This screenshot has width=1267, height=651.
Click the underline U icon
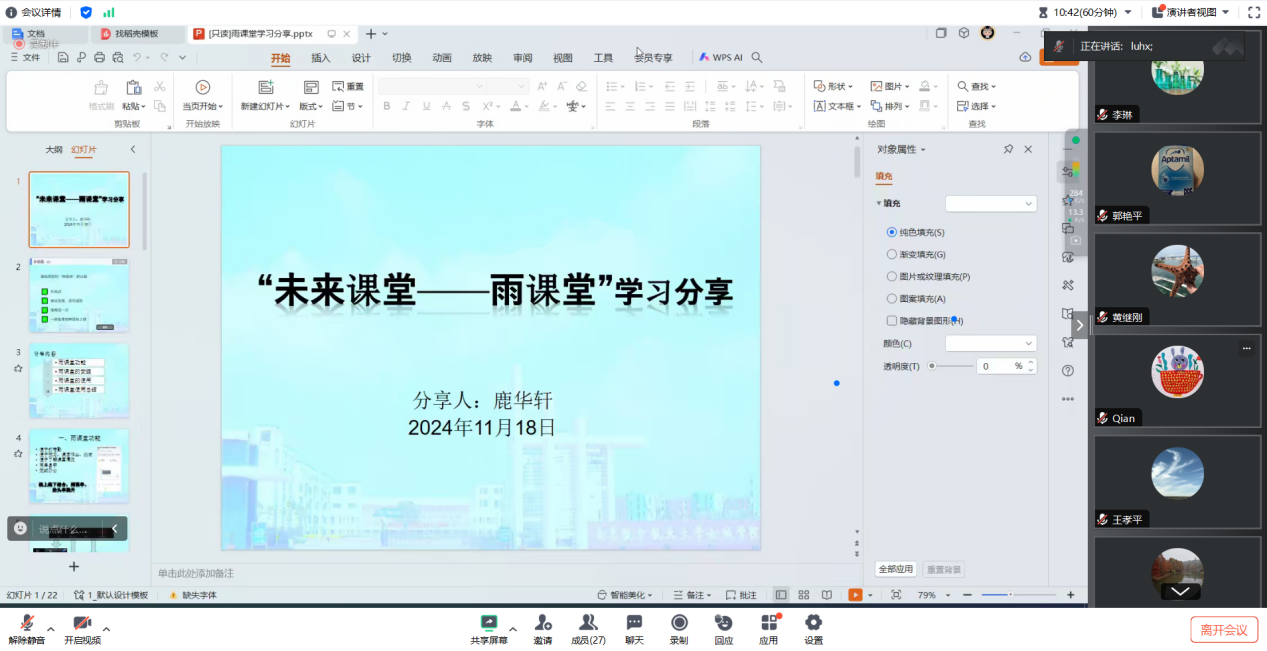(427, 106)
